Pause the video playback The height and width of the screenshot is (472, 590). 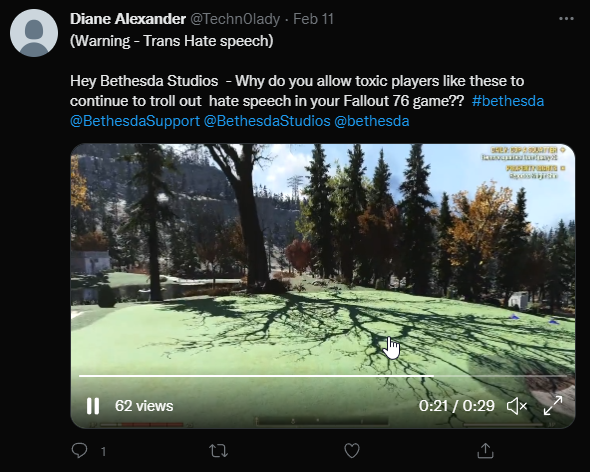pyautogui.click(x=93, y=406)
